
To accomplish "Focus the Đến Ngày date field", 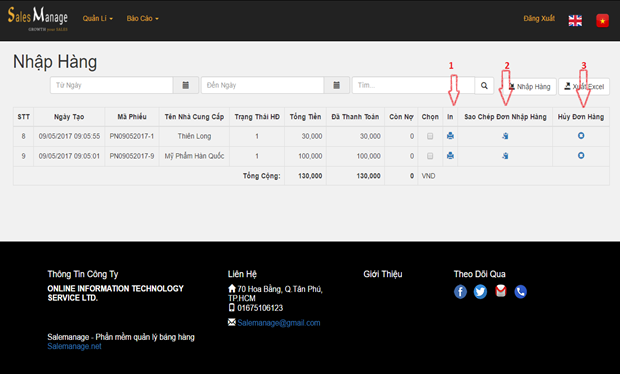I will tap(263, 85).
